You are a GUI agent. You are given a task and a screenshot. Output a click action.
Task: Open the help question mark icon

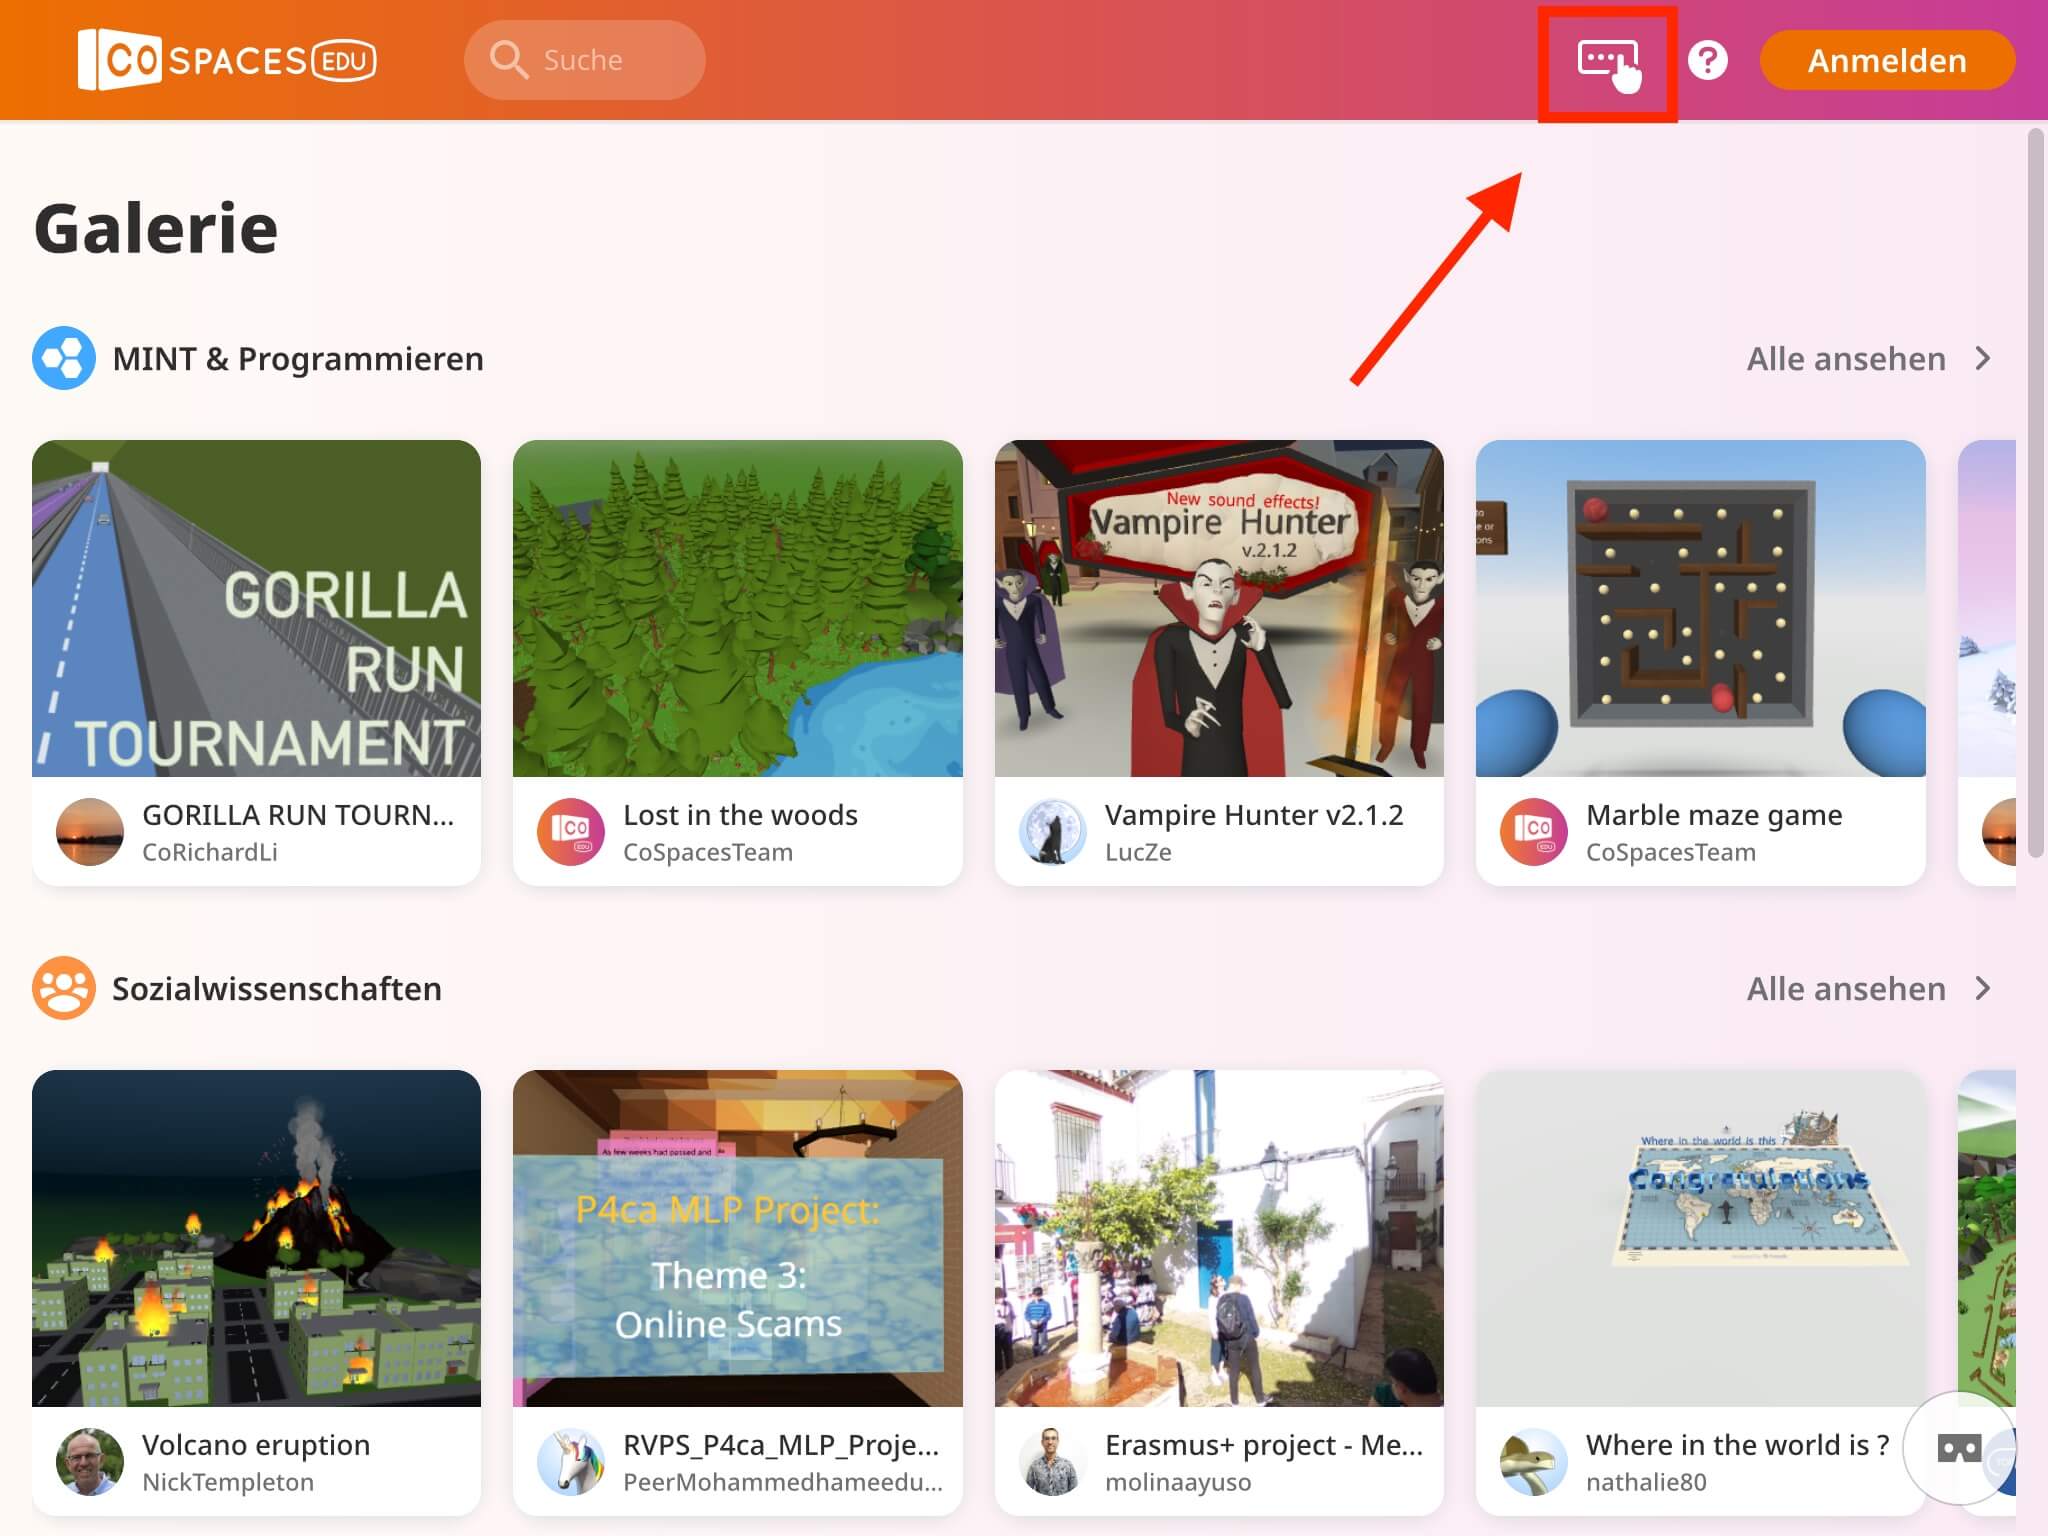(x=1707, y=61)
